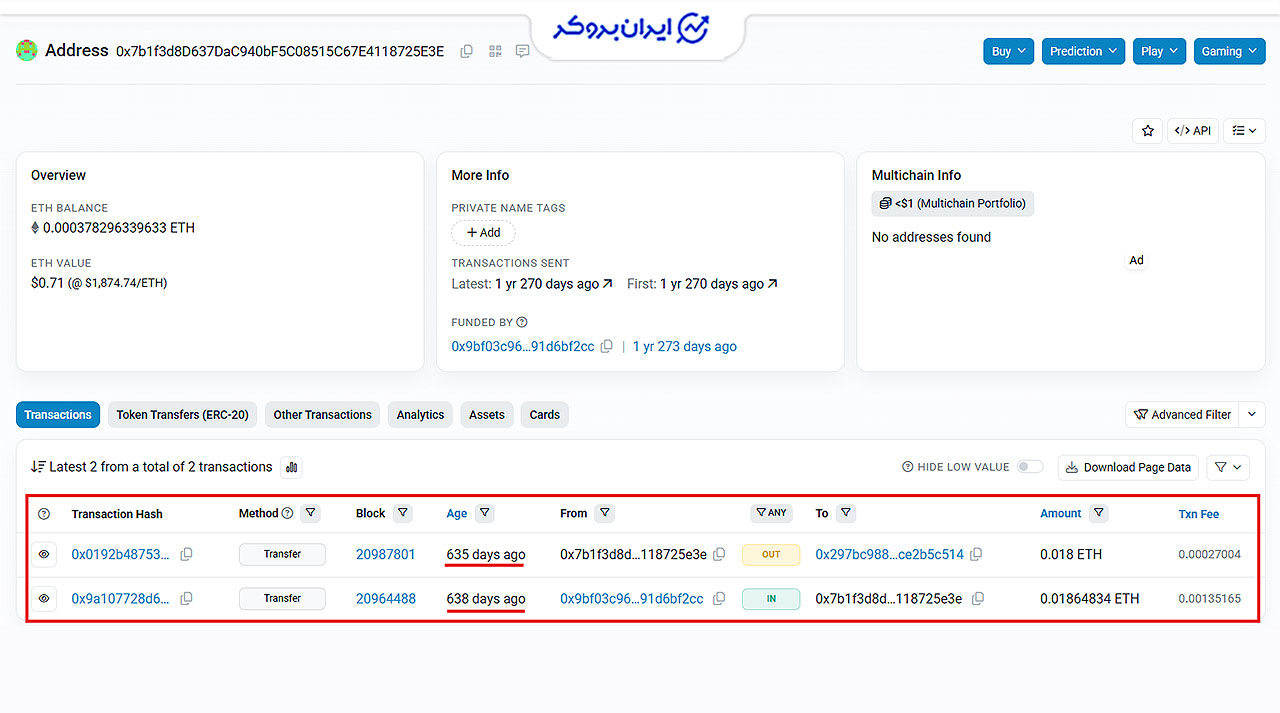Open block 20987801 link
The image size is (1280, 713).
click(385, 554)
